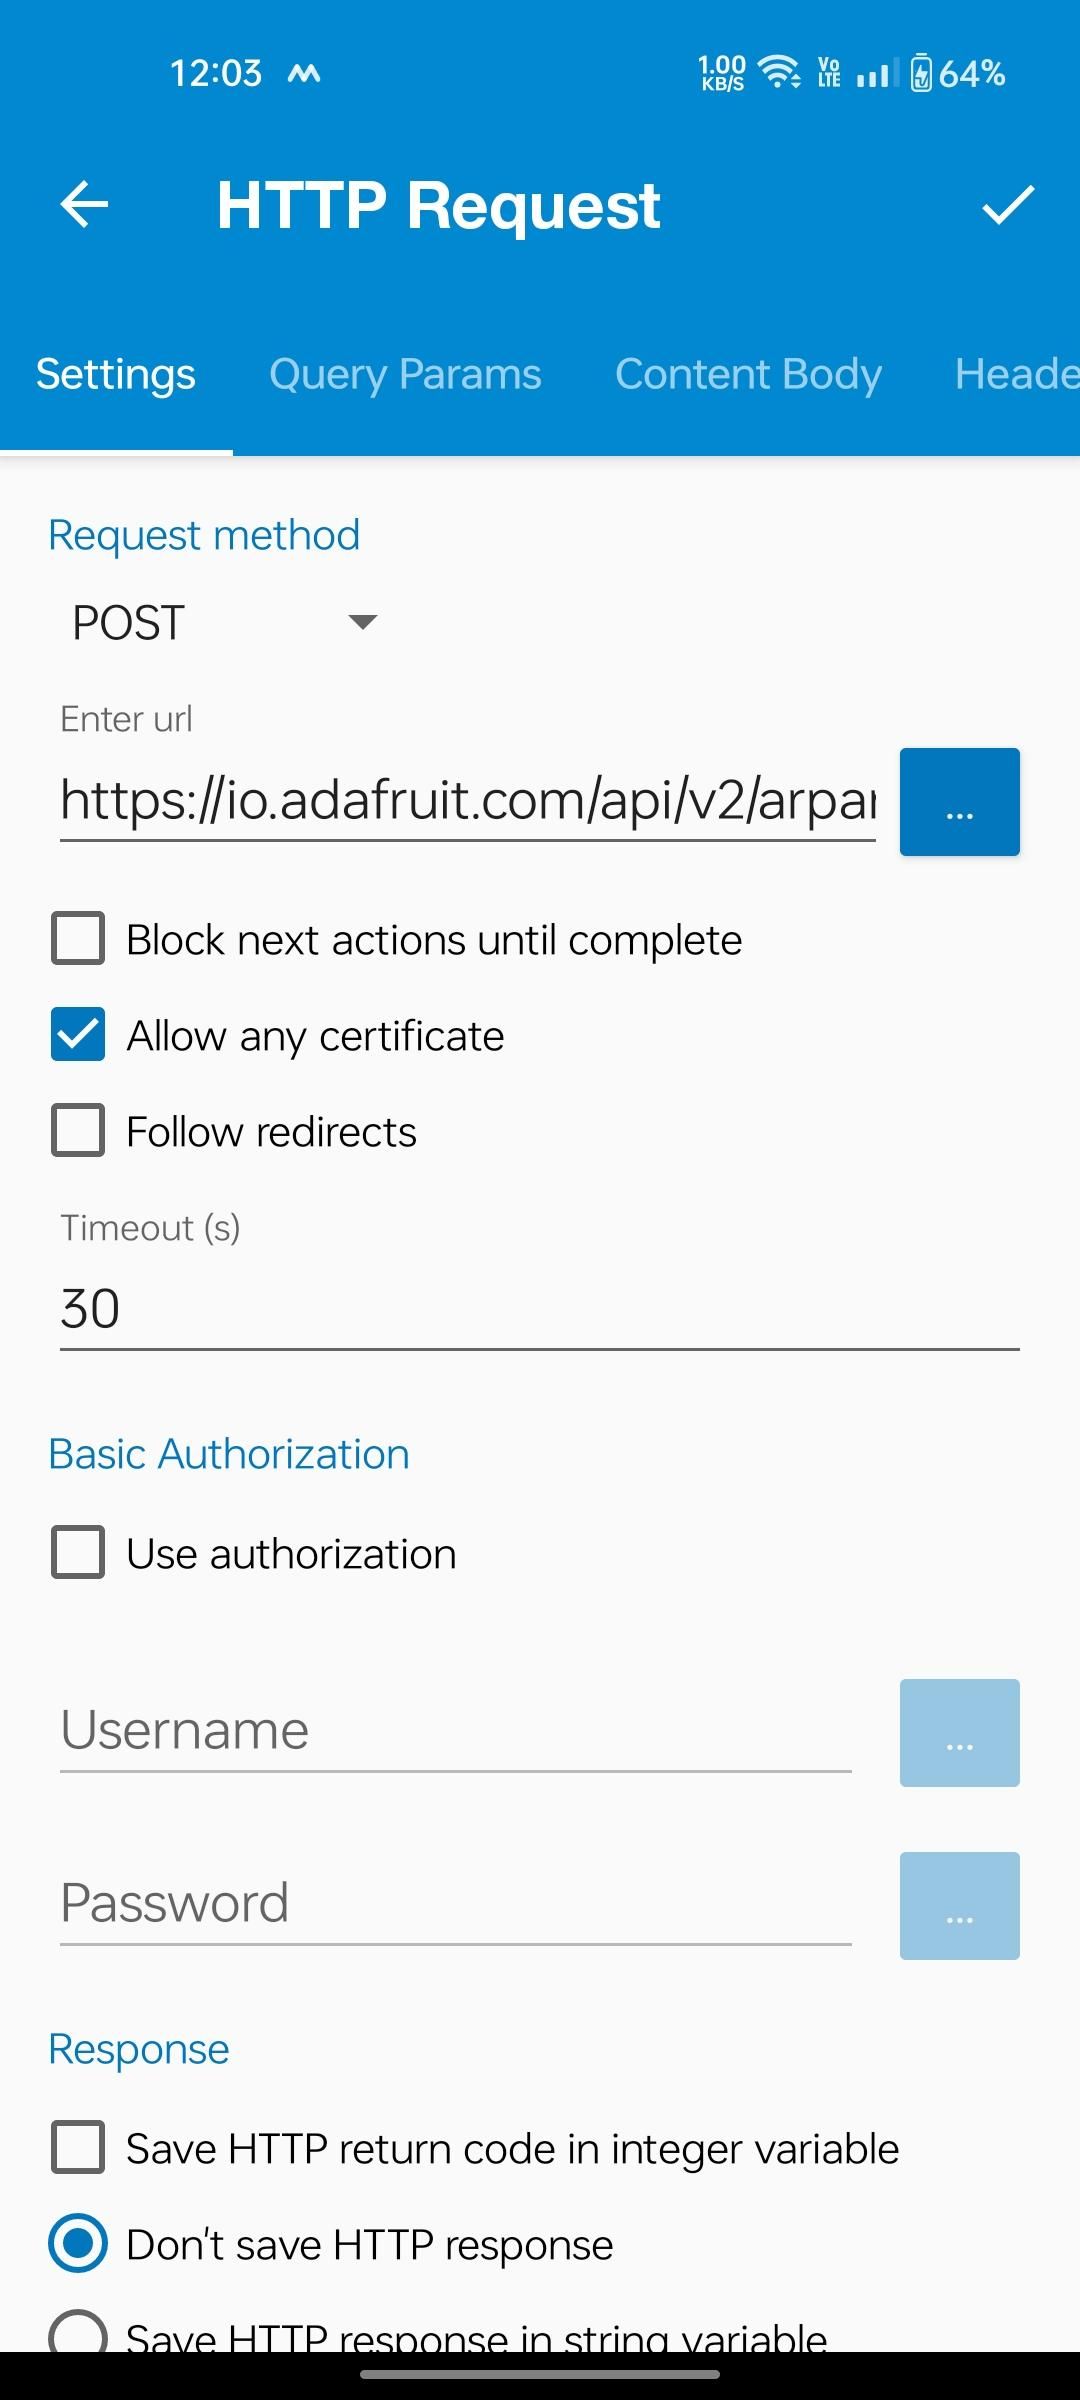The image size is (1080, 2400).
Task: Switch to the Headers tab
Action: click(x=1015, y=374)
